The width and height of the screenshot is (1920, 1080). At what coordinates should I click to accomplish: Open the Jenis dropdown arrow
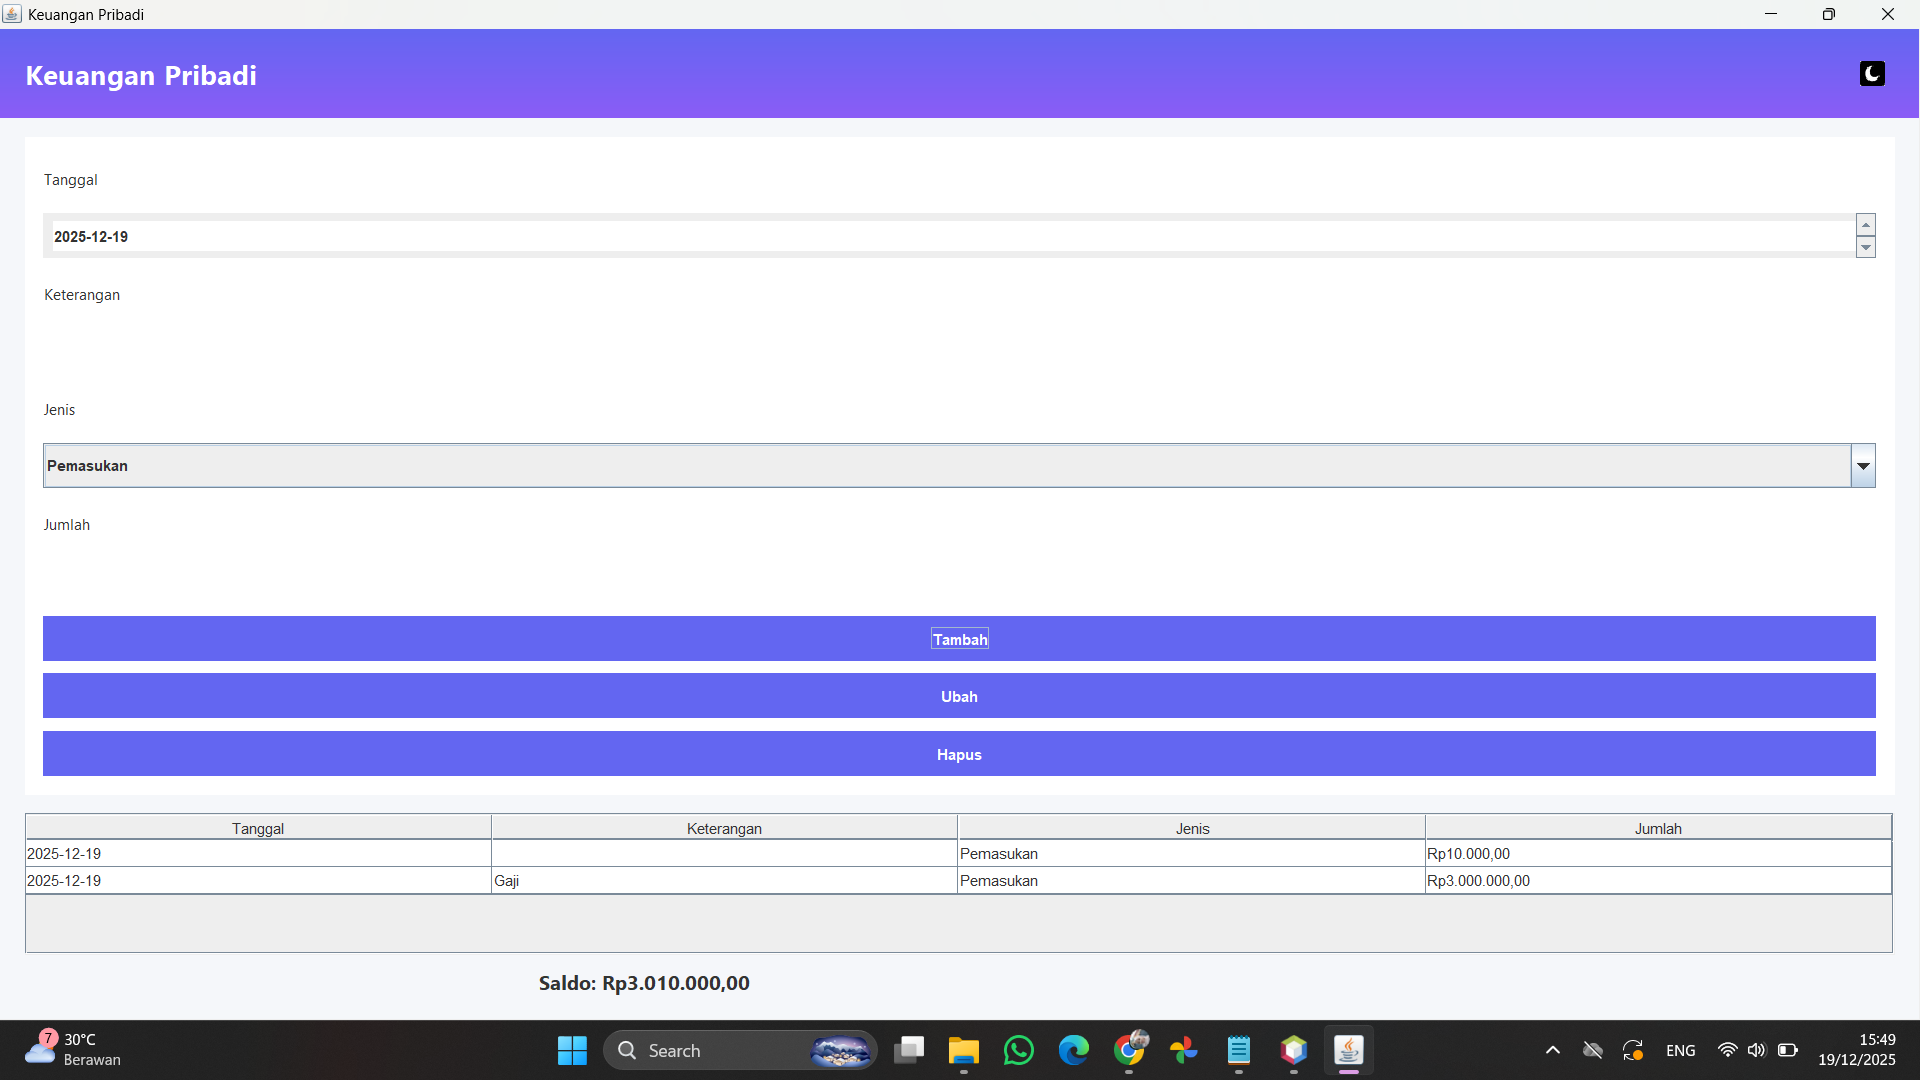[x=1863, y=466]
